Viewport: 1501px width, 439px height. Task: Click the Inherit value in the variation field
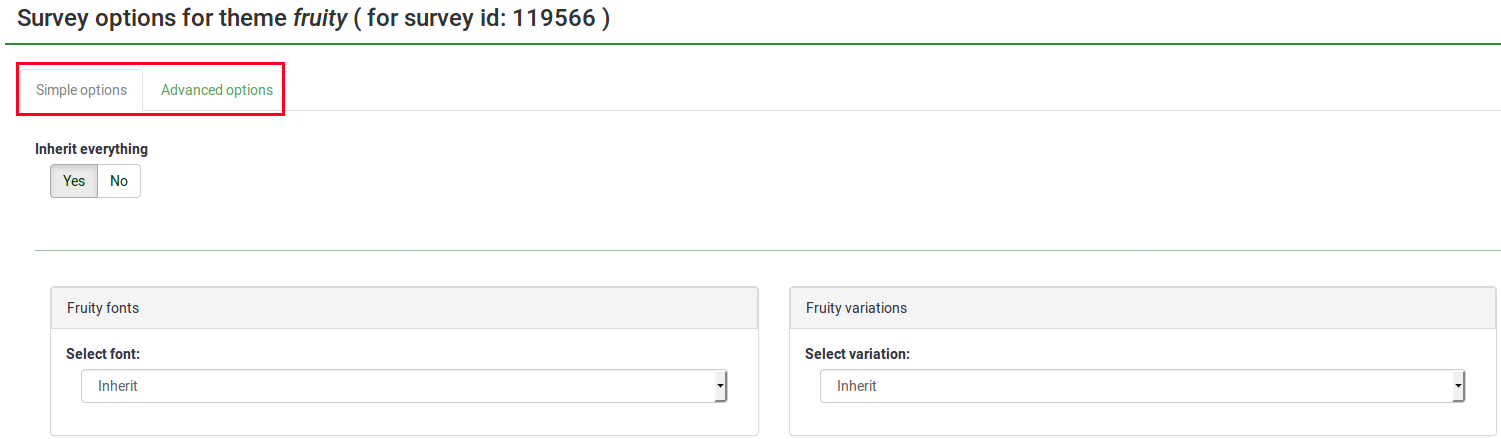857,386
